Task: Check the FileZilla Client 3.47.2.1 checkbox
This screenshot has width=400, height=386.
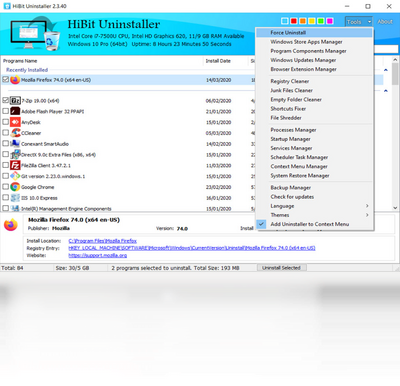Action: pyautogui.click(x=5, y=165)
